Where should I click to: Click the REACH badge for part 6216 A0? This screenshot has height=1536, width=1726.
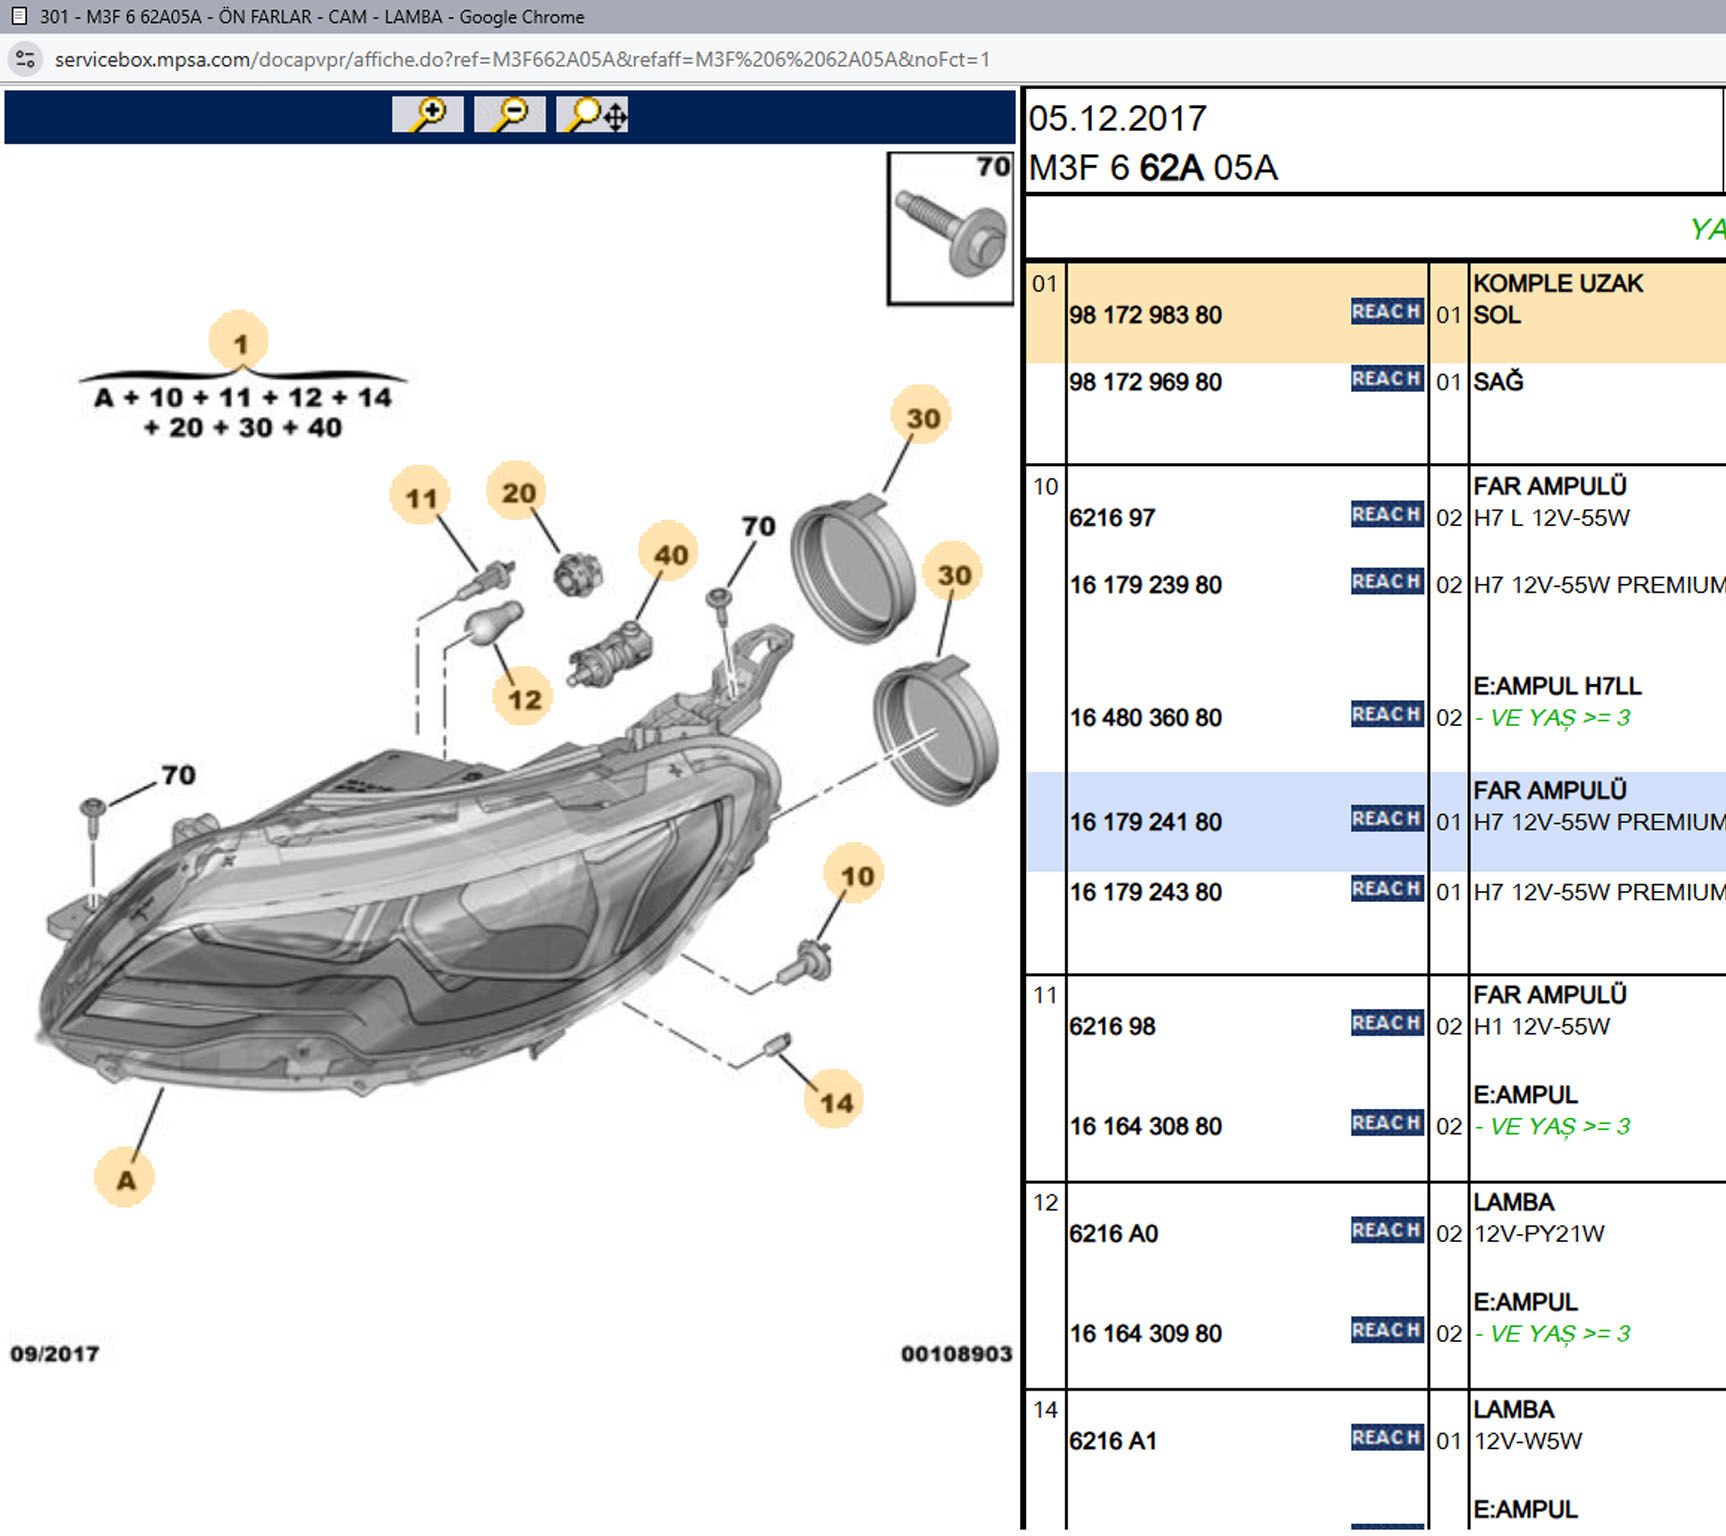click(1386, 1231)
